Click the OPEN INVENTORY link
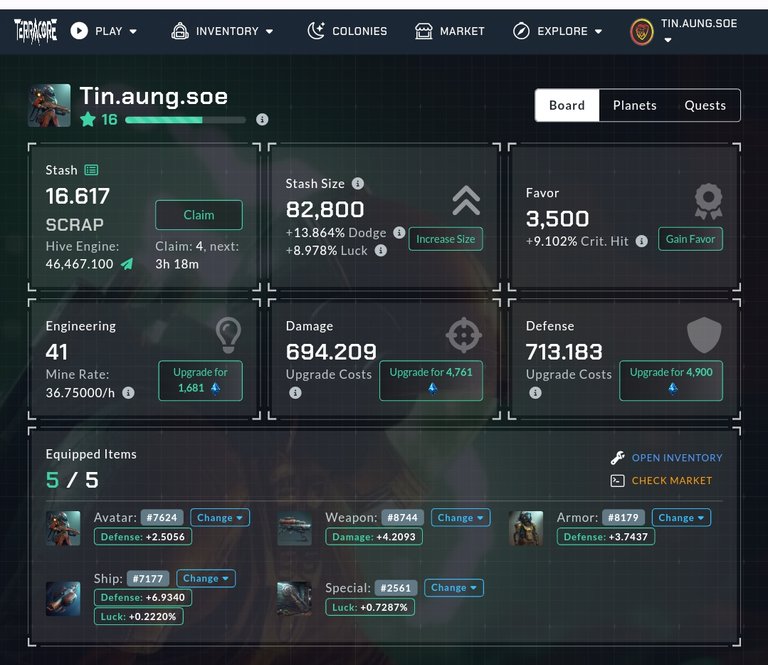The height and width of the screenshot is (665, 768). (x=677, y=458)
